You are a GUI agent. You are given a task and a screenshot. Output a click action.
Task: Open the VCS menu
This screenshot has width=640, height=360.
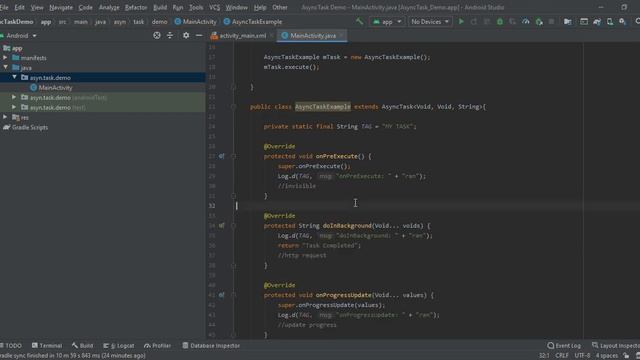click(214, 7)
